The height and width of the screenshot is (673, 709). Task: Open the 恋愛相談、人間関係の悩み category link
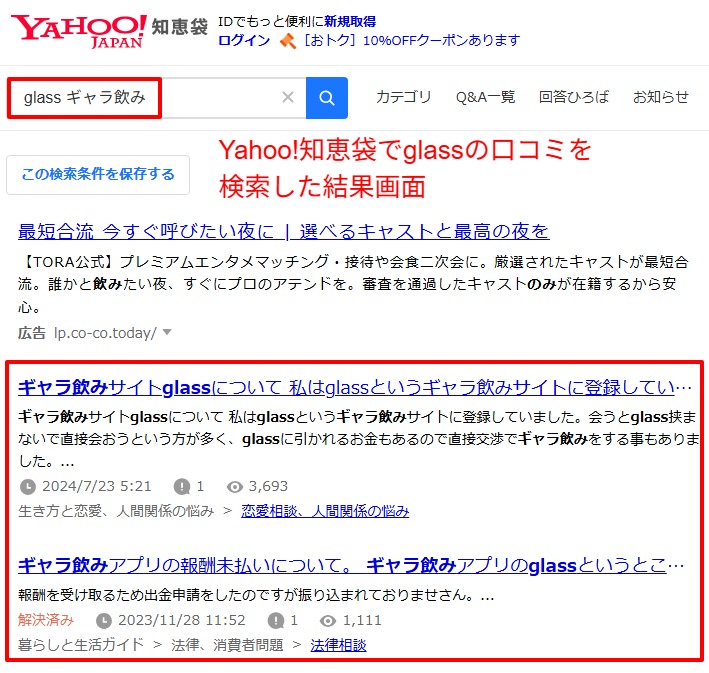point(325,511)
